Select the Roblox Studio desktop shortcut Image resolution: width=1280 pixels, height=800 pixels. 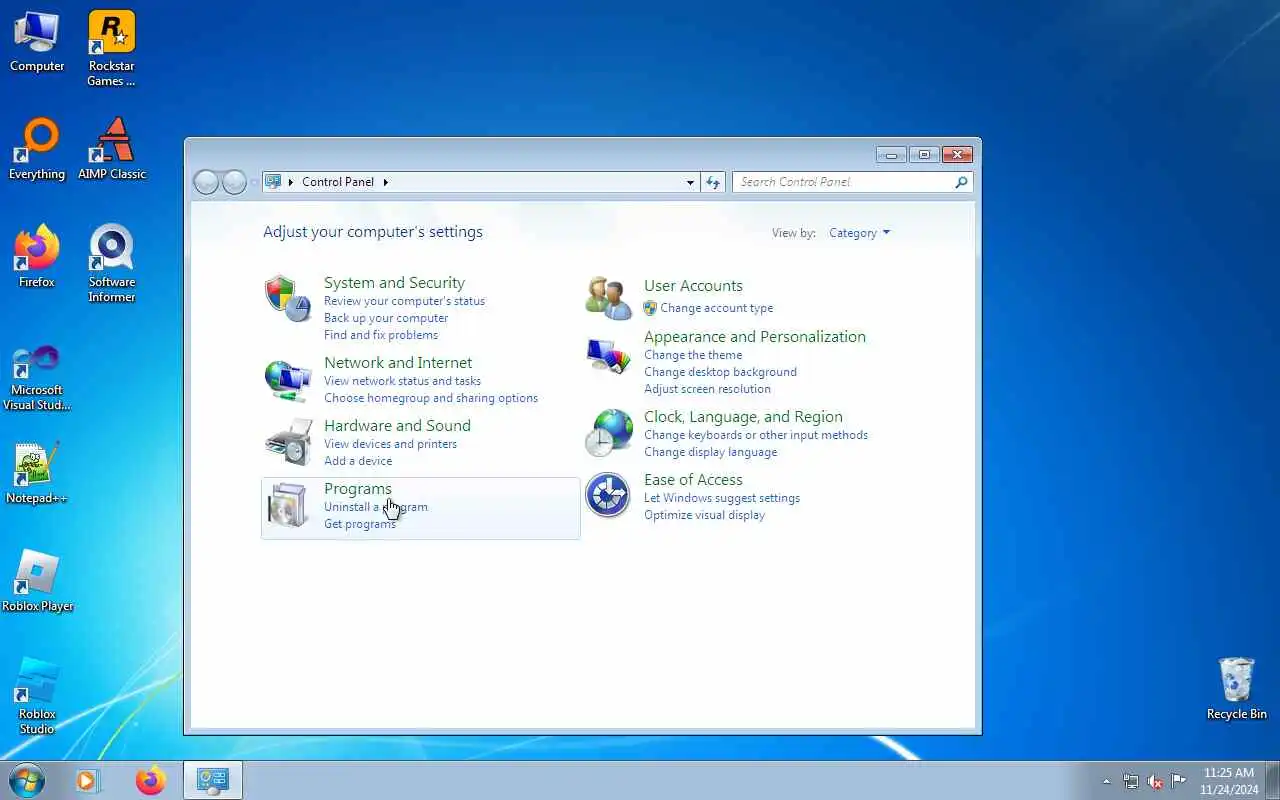click(37, 696)
